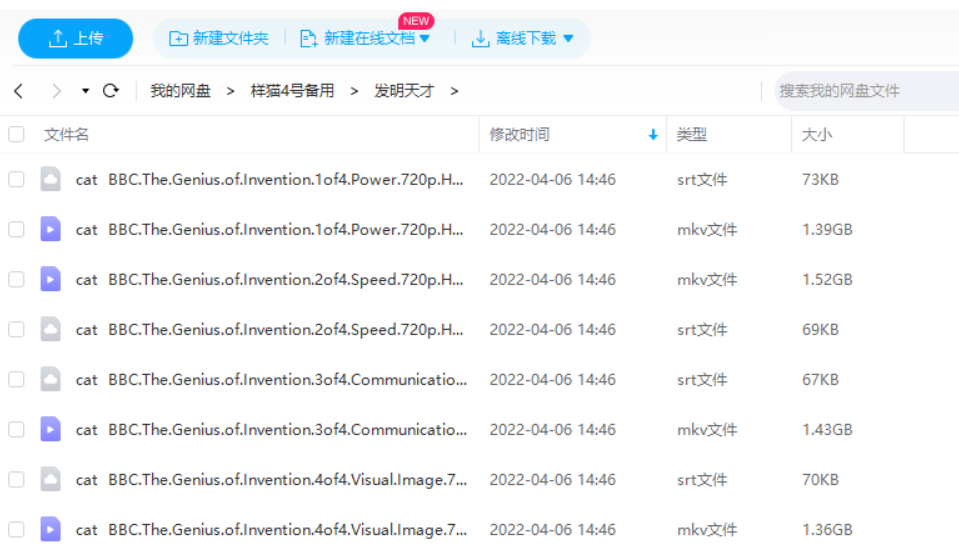Select the checkbox for the 1.52GB mkv file
Viewport: 959px width, 555px height.
[16, 279]
